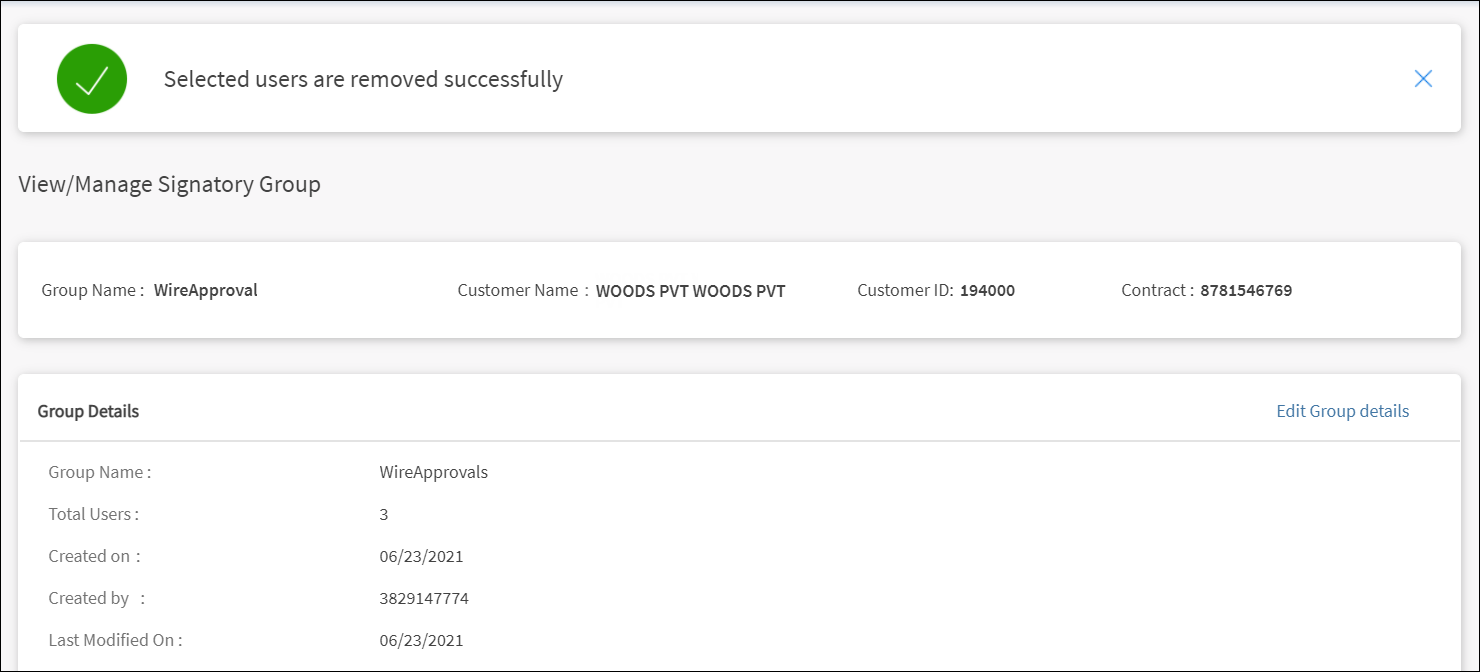This screenshot has height=672, width=1480.
Task: Click the View/Manage Signatory Group heading
Action: coord(169,185)
